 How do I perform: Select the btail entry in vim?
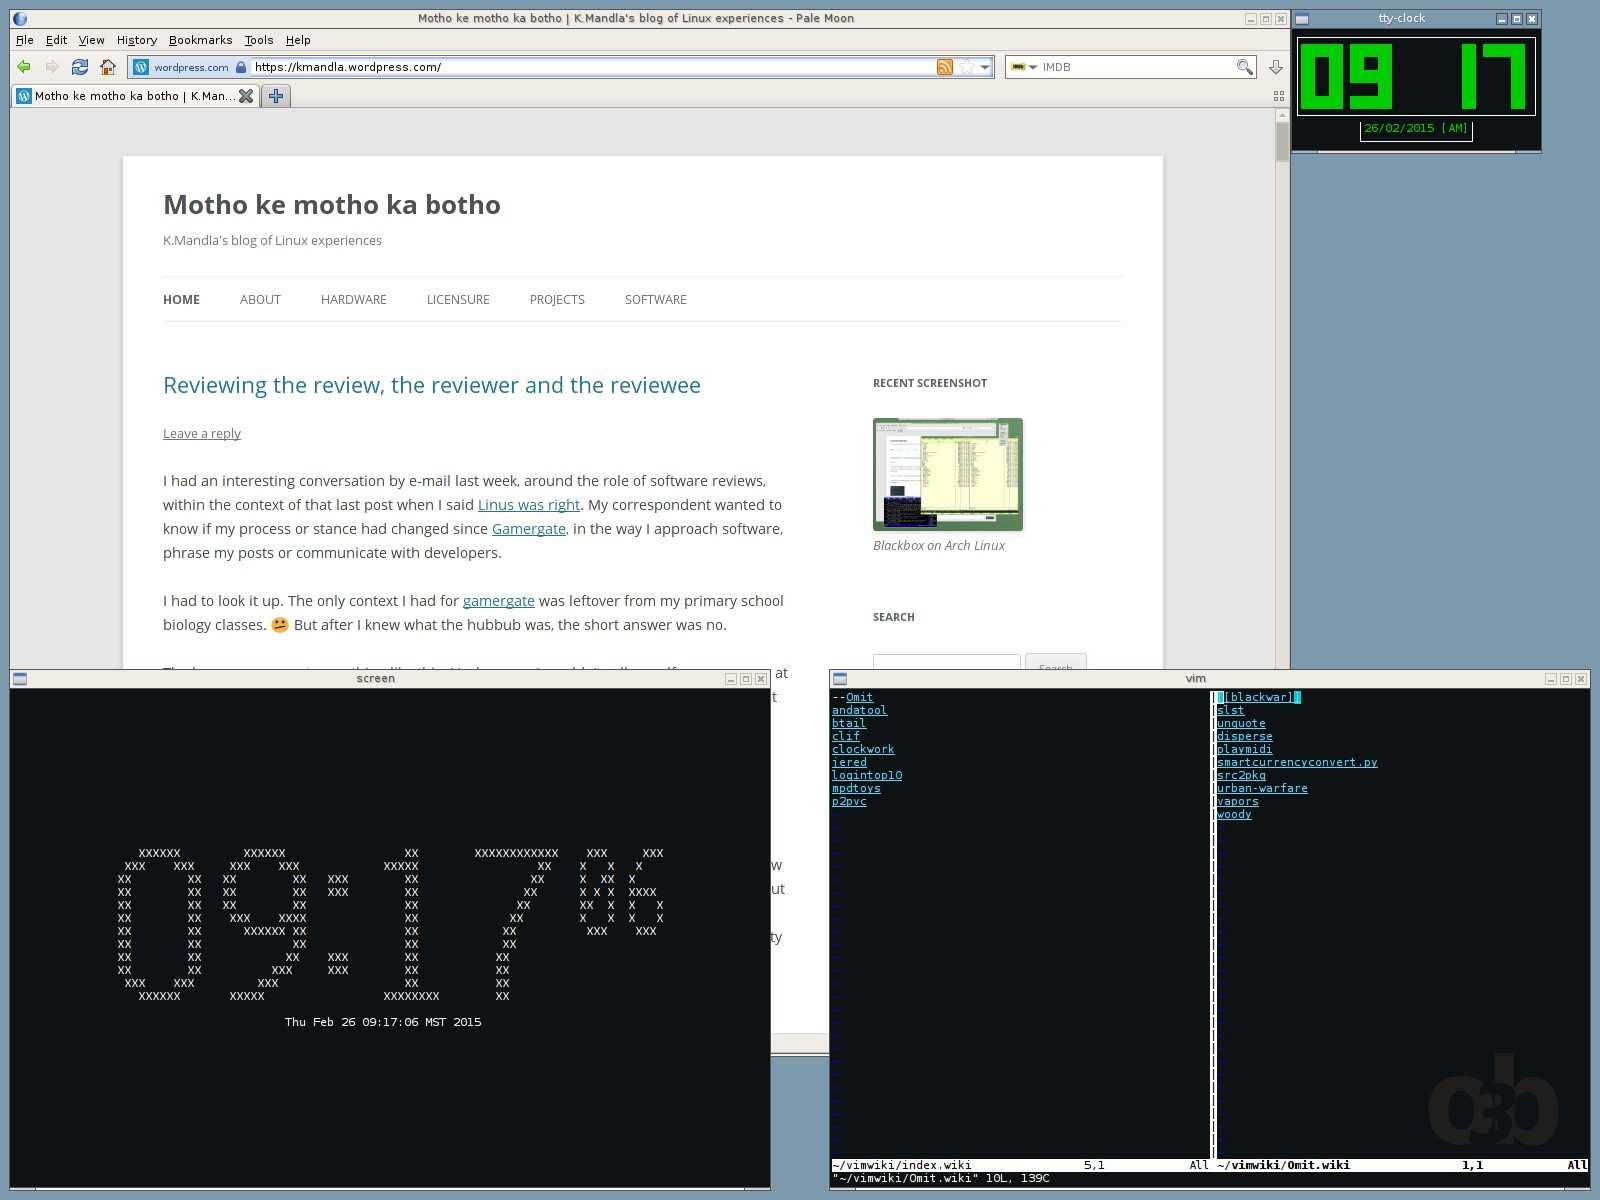849,723
